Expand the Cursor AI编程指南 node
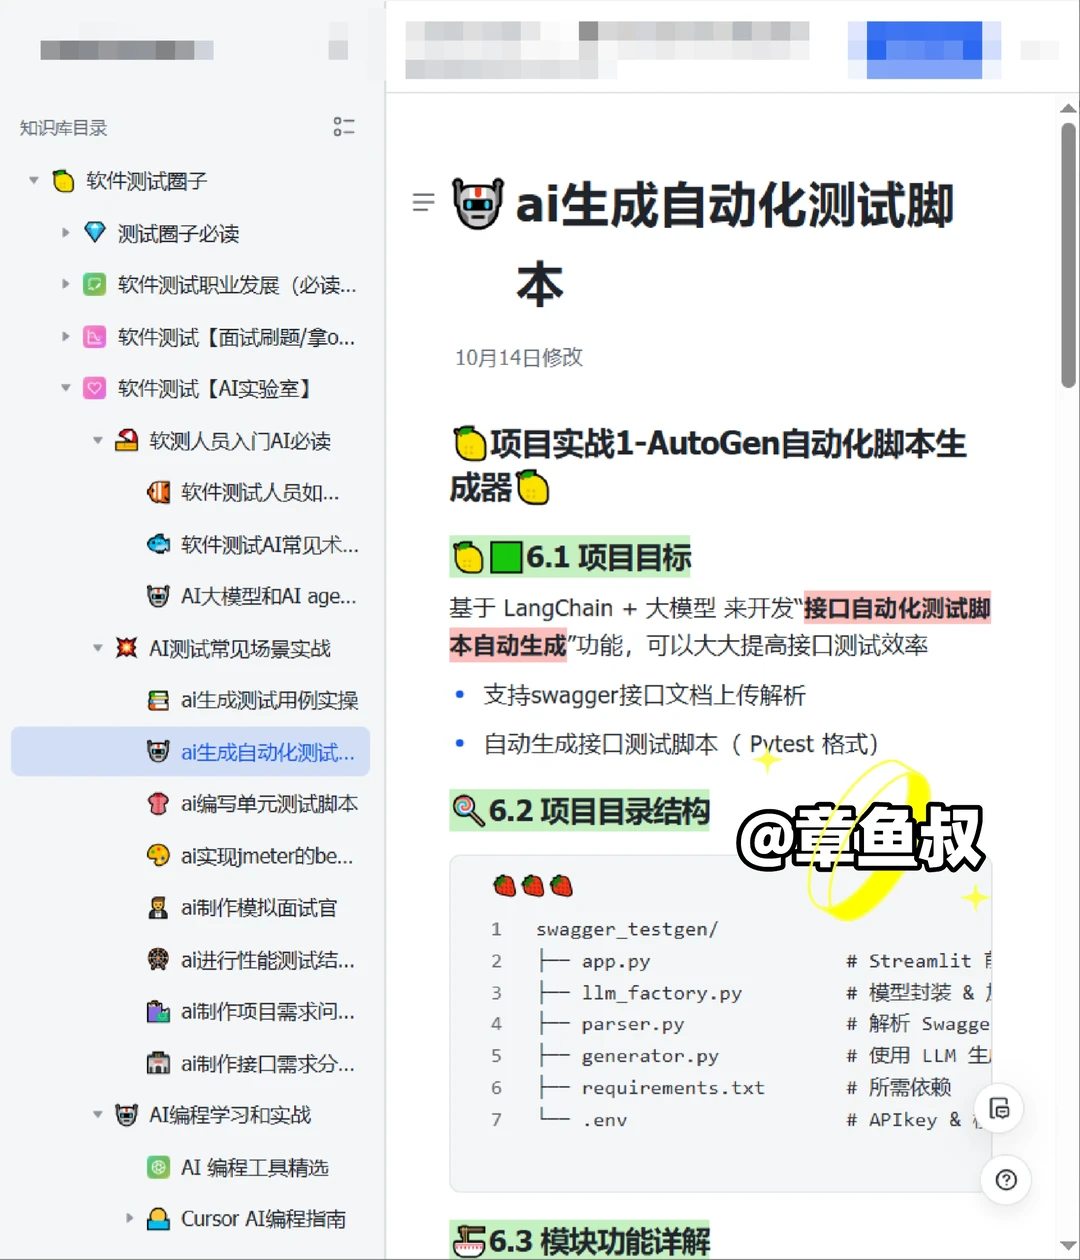Screen dimensions: 1080x1260 pos(129,1218)
